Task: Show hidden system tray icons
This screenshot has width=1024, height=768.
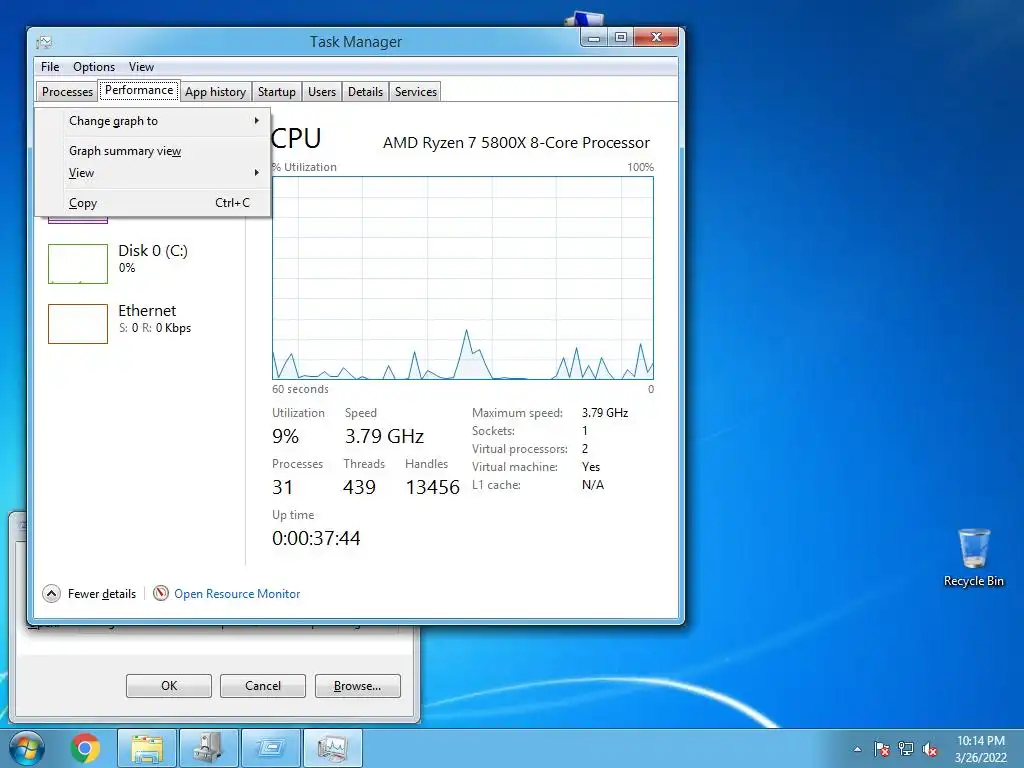Action: [x=857, y=749]
